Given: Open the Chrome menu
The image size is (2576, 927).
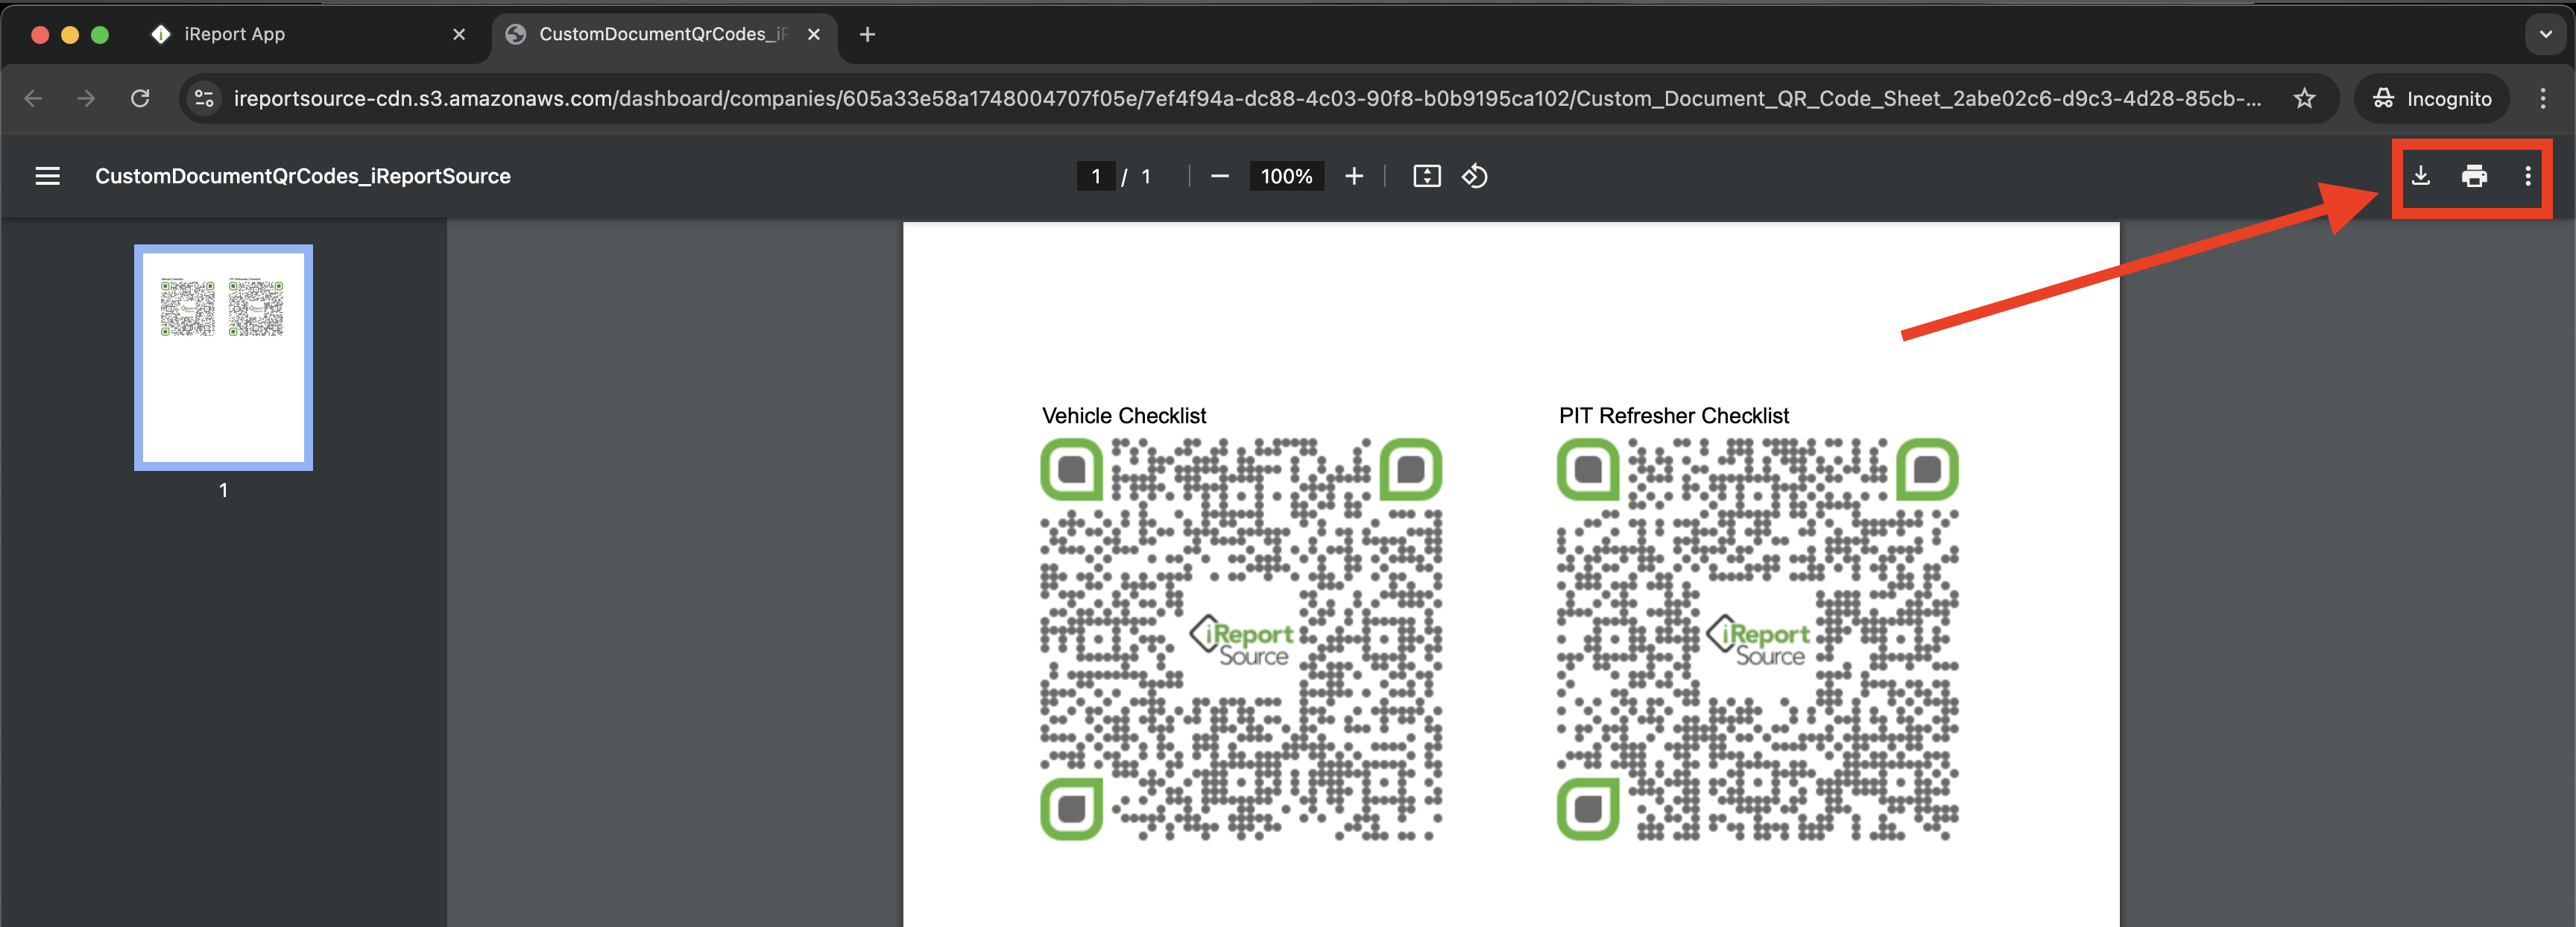Looking at the screenshot, I should [2543, 98].
